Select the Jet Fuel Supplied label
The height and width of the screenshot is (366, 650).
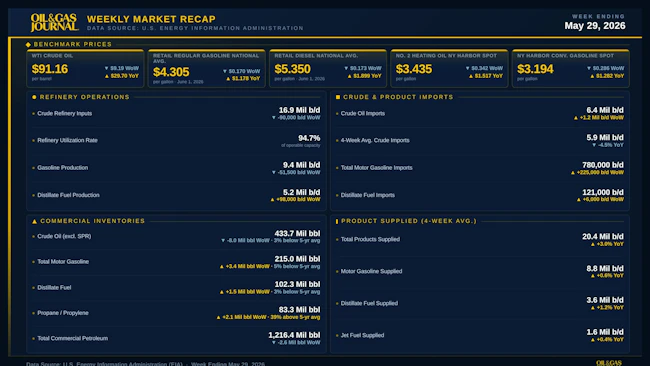pyautogui.click(x=362, y=335)
